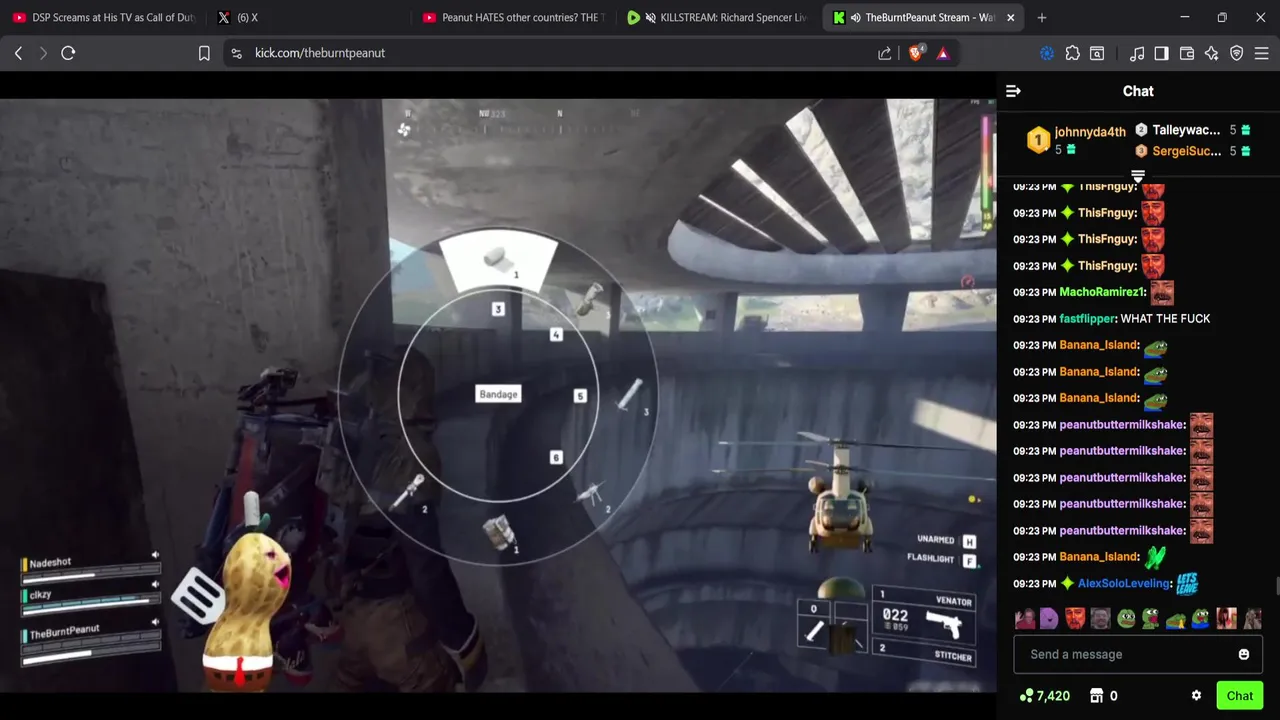1280x720 pixels.
Task: Open the channel shop storefront icon
Action: [1096, 696]
